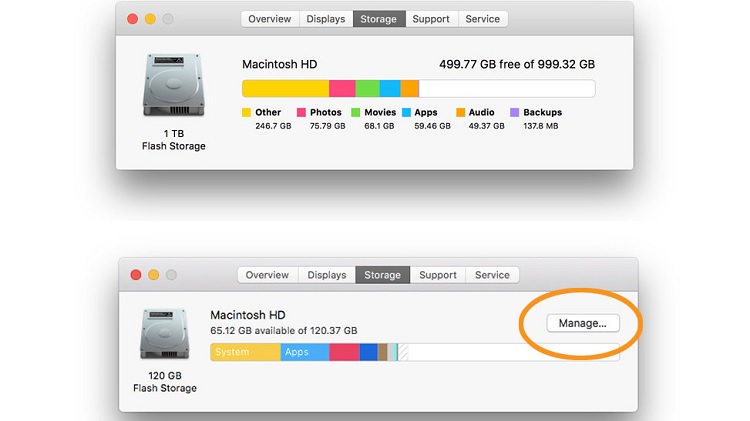Click the '75.79 GB' value under Photos
750x421 pixels.
328,126
